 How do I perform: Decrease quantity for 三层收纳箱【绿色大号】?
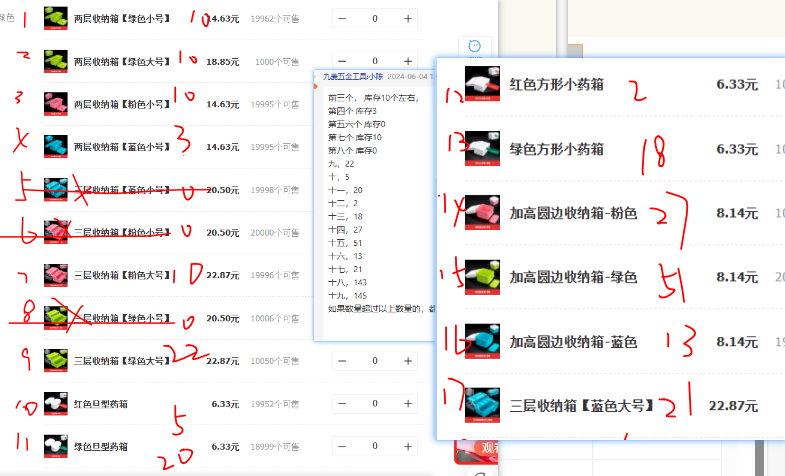pyautogui.click(x=342, y=361)
